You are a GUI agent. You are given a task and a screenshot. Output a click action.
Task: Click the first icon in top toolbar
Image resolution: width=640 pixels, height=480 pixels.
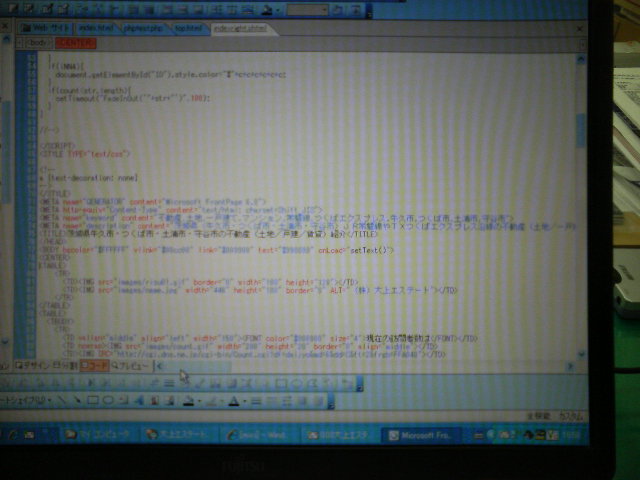click(13, 8)
